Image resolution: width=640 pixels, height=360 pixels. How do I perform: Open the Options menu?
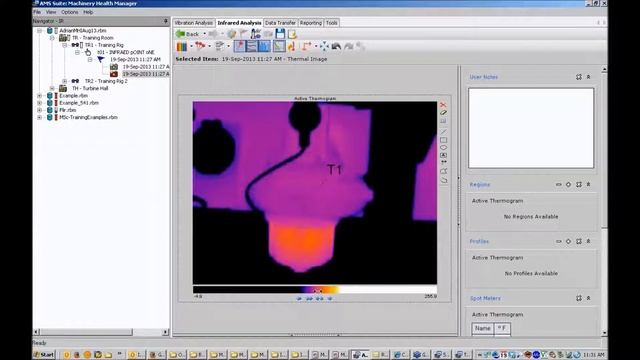(x=69, y=12)
